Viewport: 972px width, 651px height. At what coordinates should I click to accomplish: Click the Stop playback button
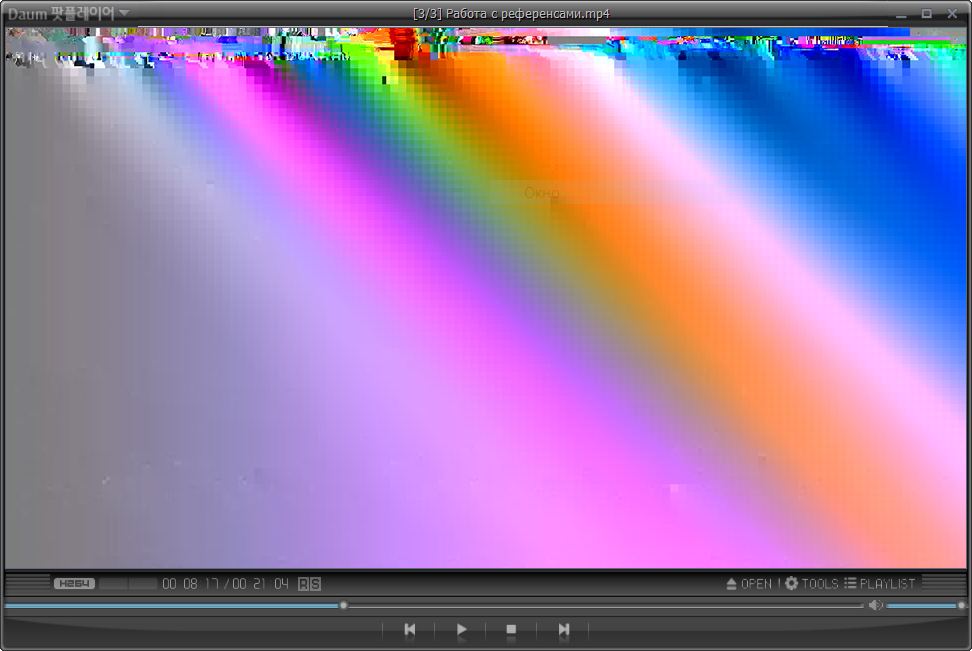point(511,630)
